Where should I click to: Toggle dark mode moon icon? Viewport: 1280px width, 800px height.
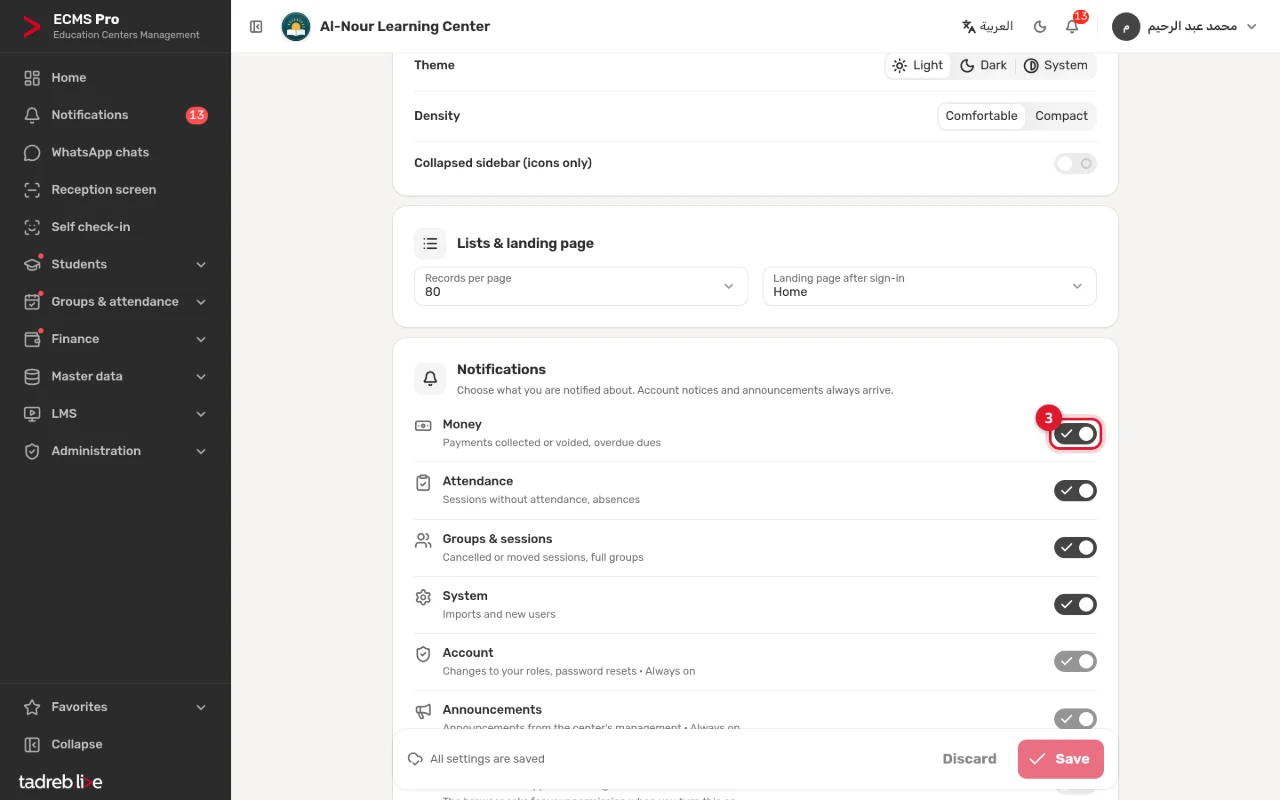[x=1040, y=27]
